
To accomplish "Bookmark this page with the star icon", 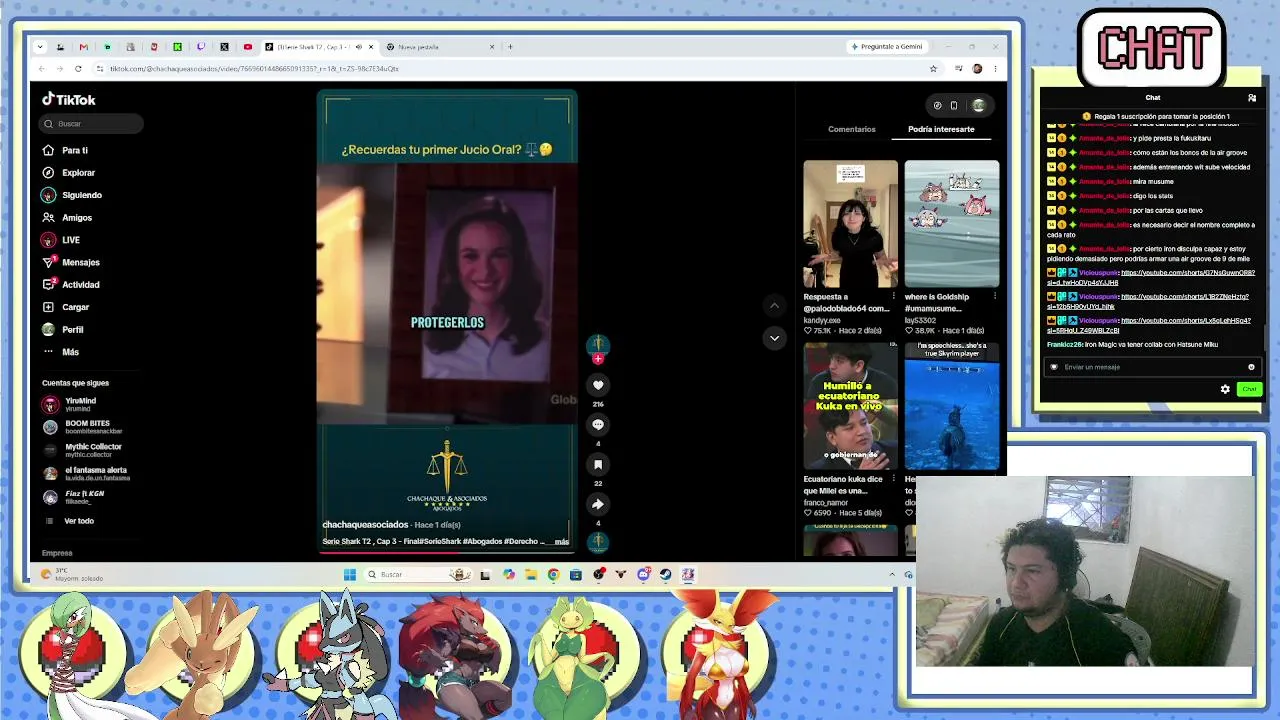I will pos(933,69).
